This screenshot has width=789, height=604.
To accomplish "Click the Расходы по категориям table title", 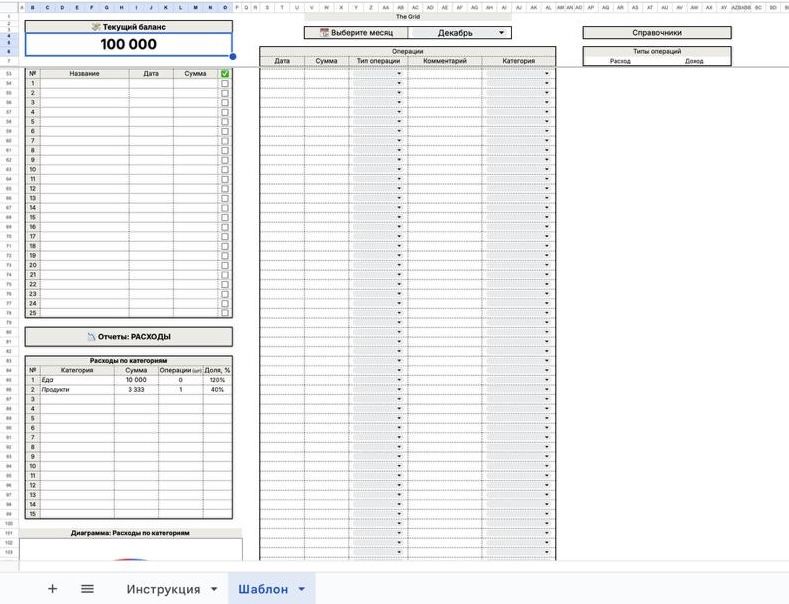I will pyautogui.click(x=128, y=360).
